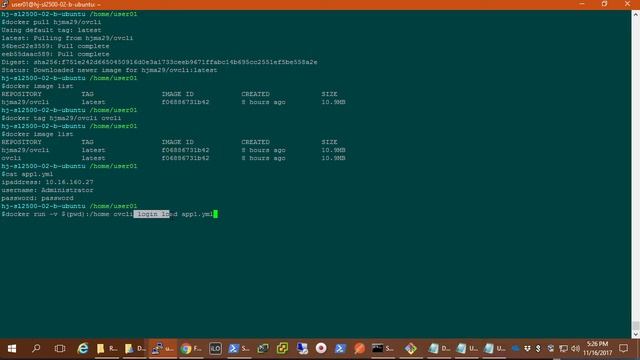
Task: Click 'latest: Pulling from hjma29/ovcli' line
Action: [67, 38]
